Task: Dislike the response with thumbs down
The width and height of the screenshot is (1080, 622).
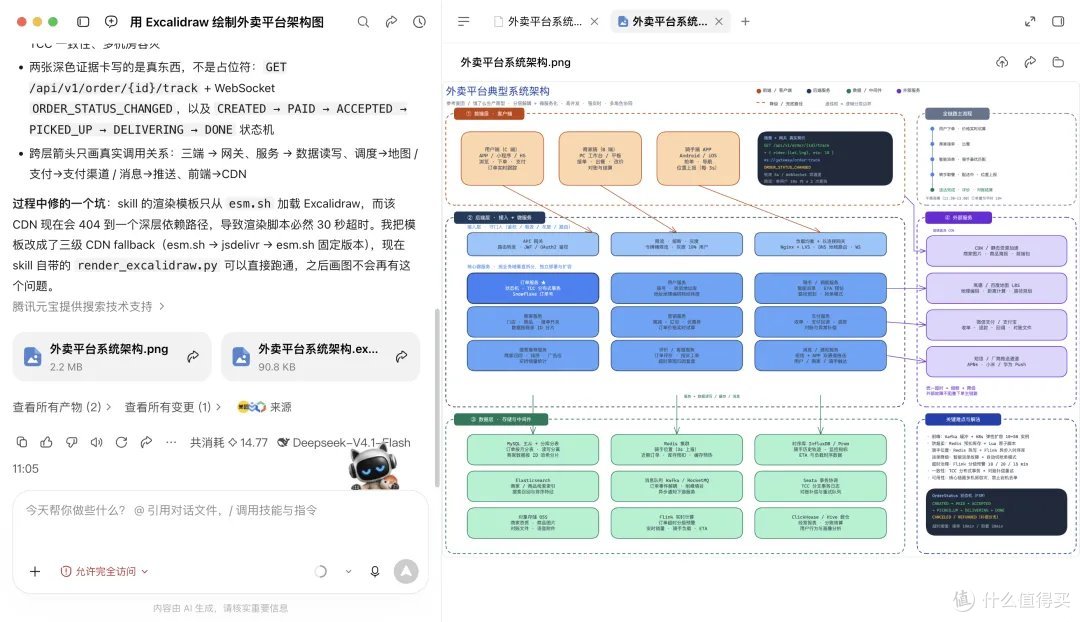Action: coord(72,442)
